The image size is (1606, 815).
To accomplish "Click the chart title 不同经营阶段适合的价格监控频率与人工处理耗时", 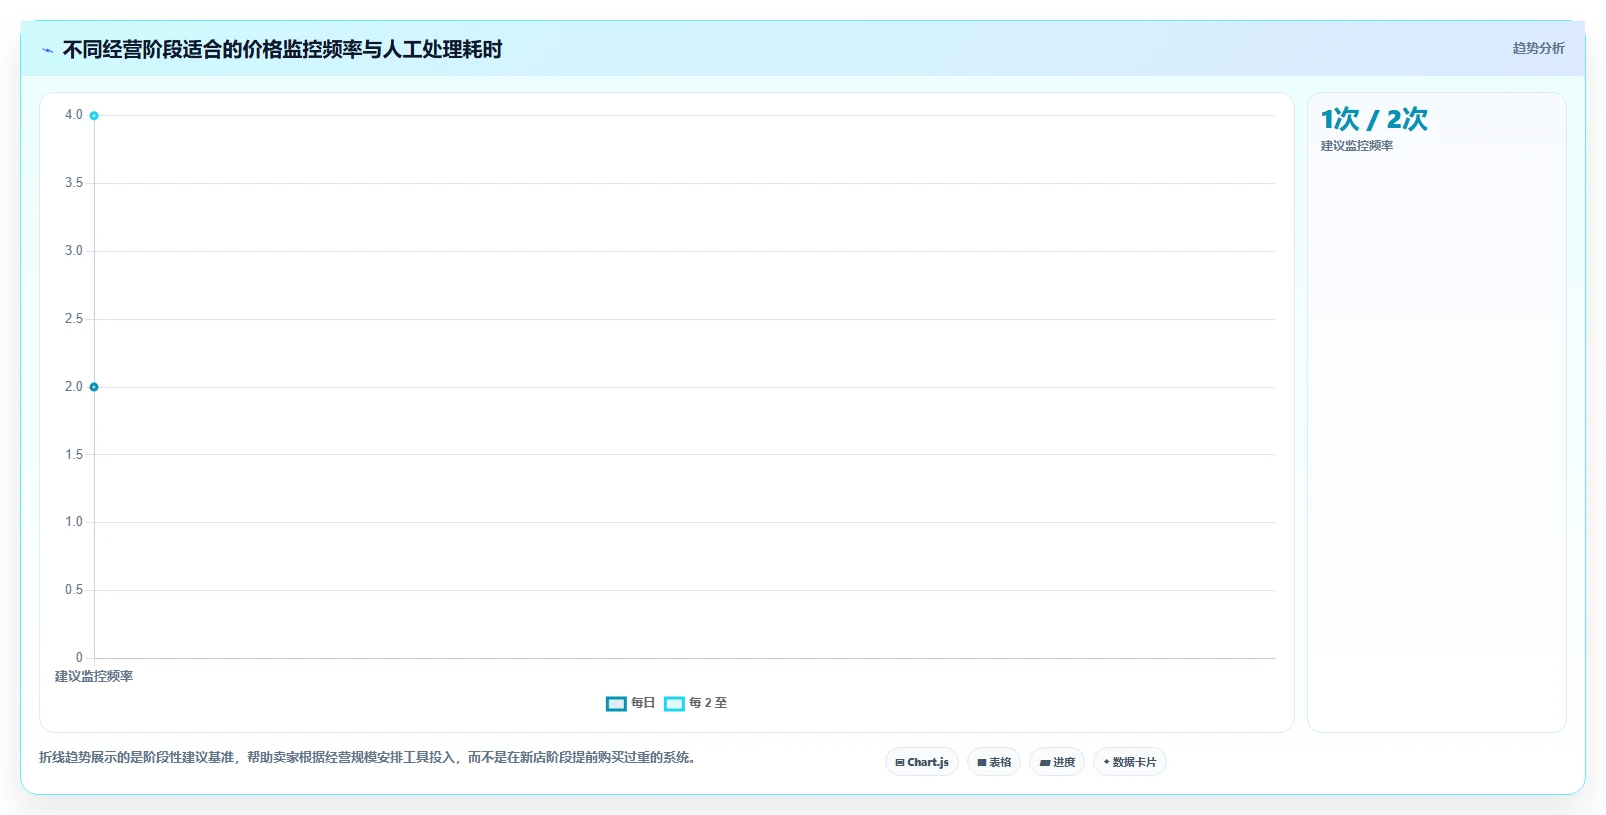I will pyautogui.click(x=282, y=49).
